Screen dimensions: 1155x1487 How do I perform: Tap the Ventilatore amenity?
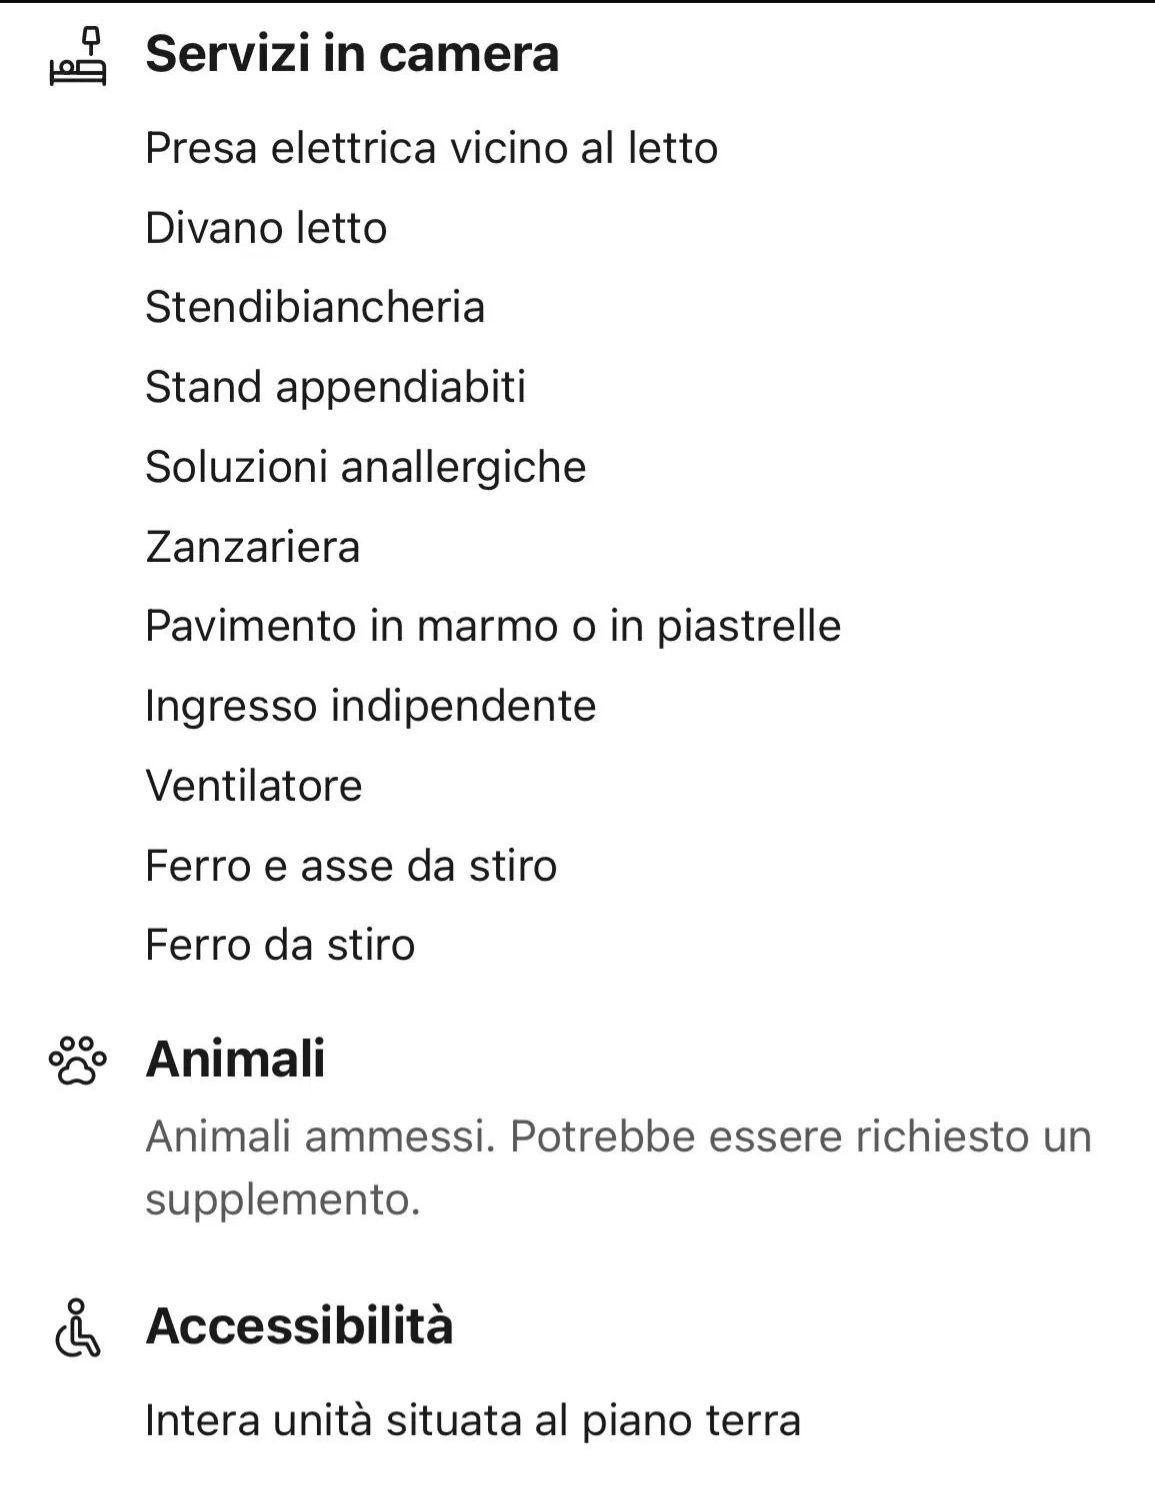pos(254,785)
